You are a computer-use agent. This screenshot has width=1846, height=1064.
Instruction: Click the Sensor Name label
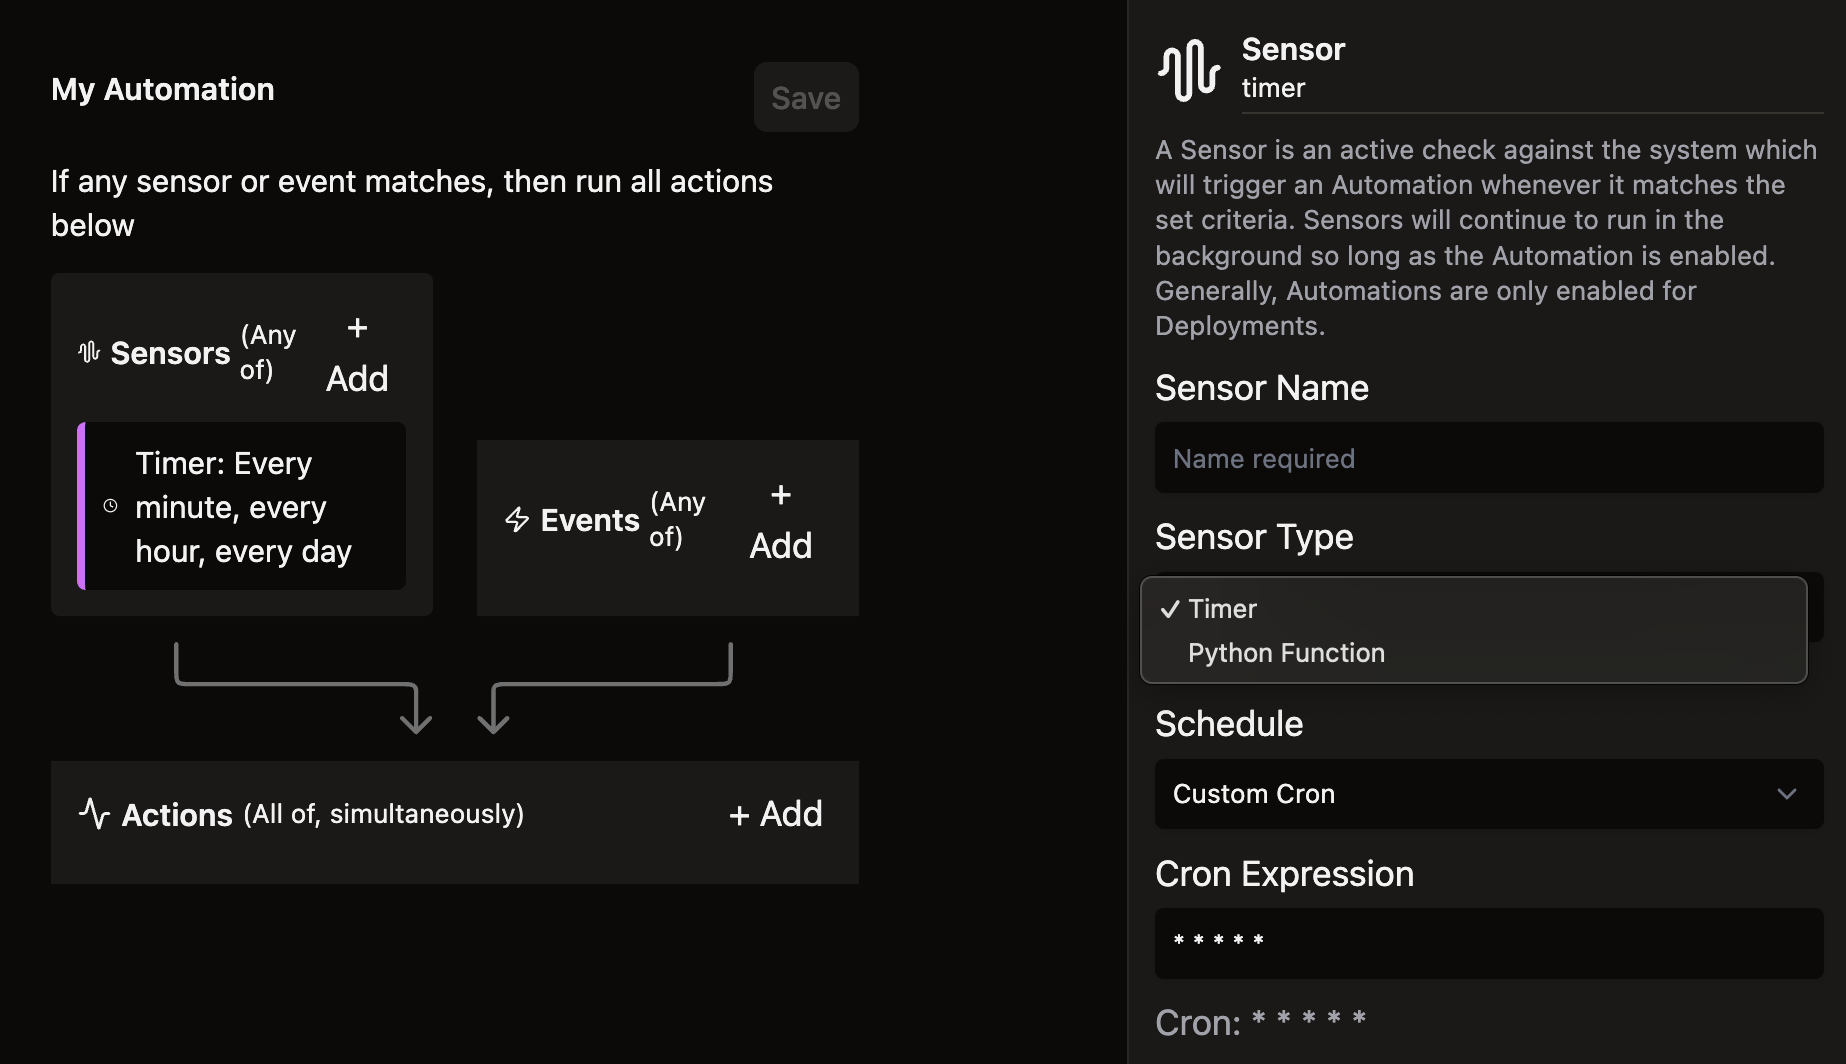1262,388
